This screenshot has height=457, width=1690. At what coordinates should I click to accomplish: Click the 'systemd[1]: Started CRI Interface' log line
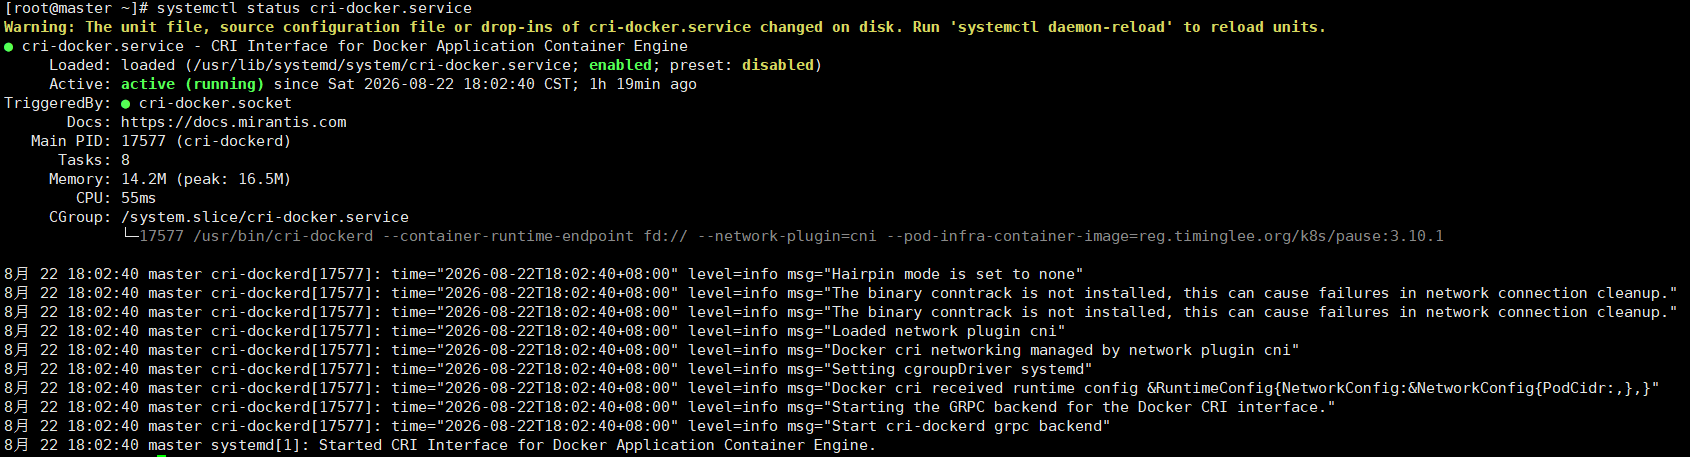tap(440, 445)
